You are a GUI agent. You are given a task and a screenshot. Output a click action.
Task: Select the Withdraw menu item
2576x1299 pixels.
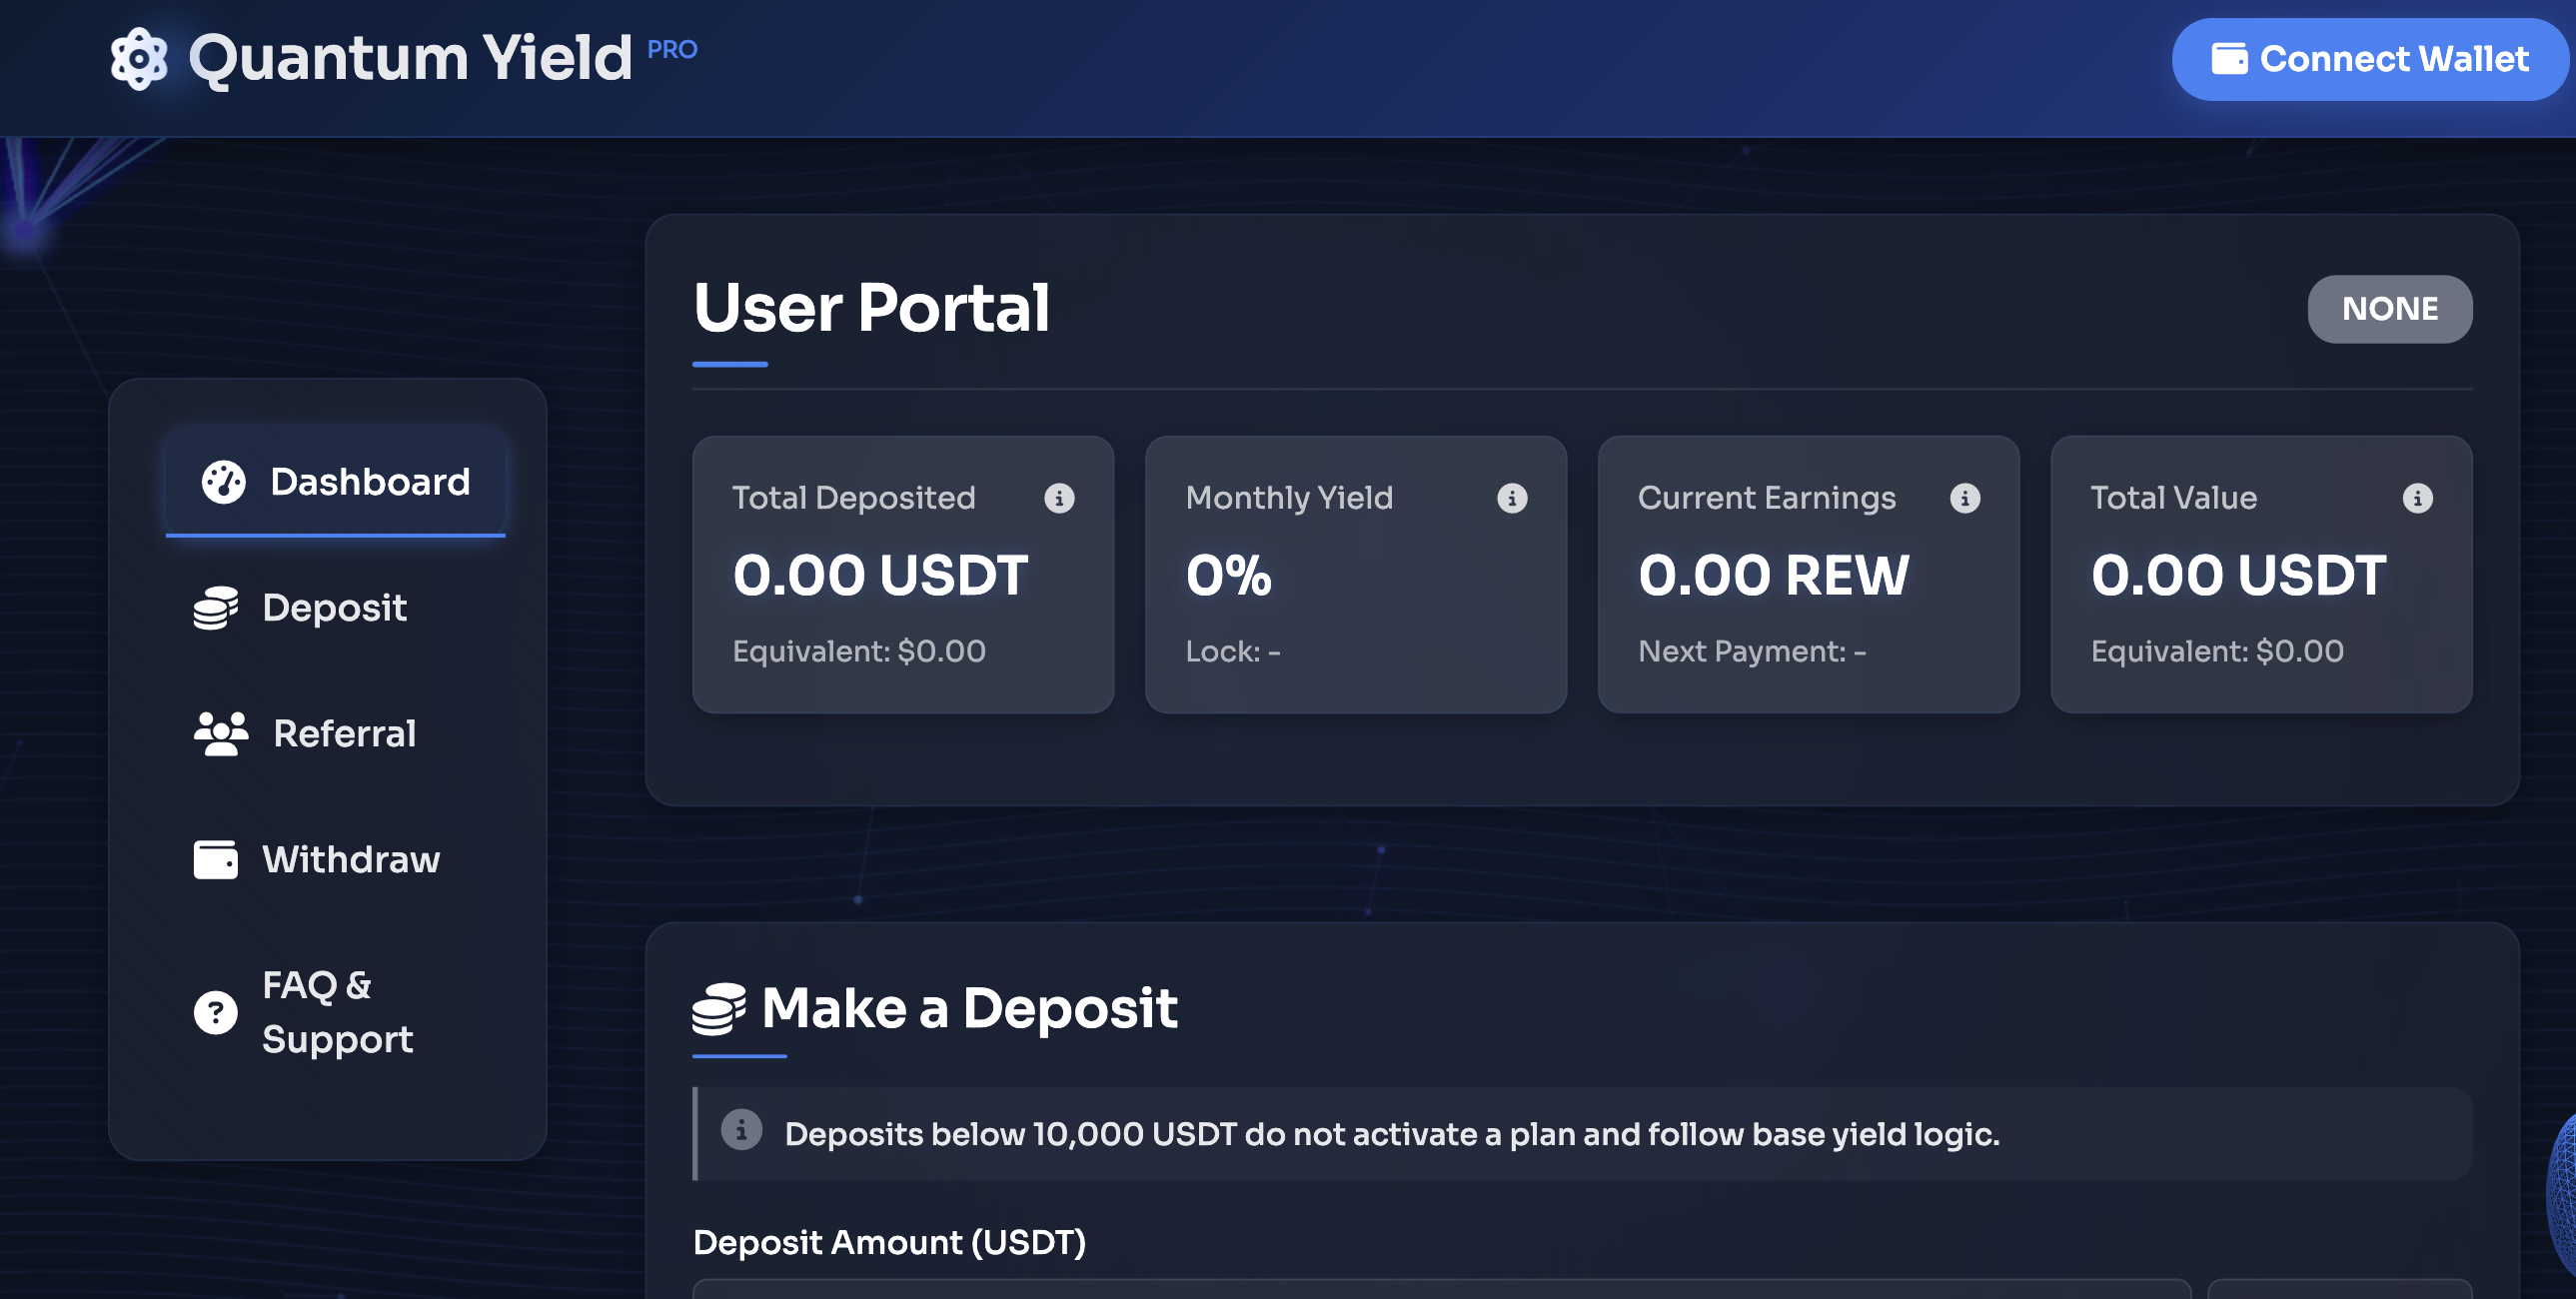tap(335, 860)
